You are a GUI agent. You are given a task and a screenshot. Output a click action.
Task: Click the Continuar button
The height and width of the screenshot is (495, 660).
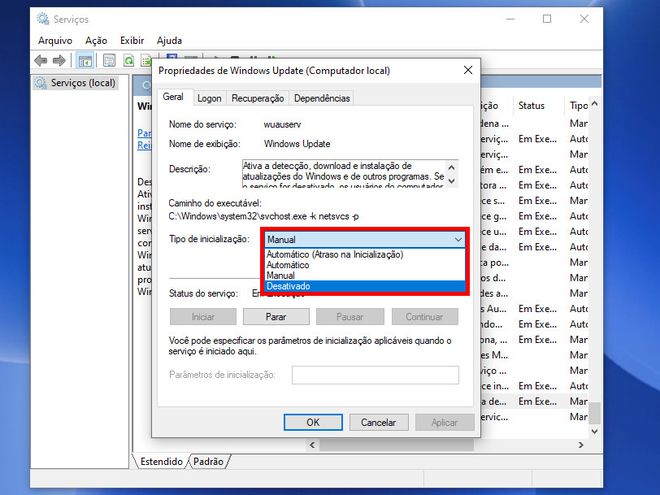coord(424,317)
